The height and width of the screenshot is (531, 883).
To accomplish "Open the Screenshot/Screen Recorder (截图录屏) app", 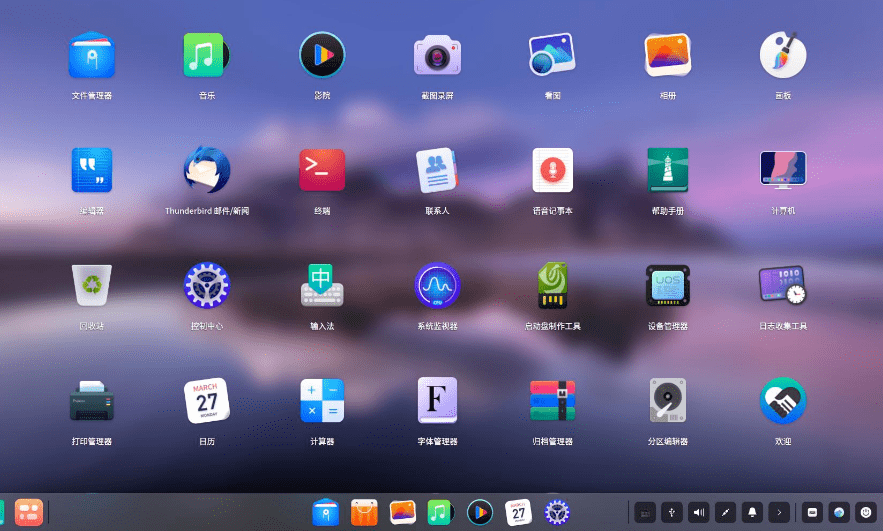I will point(437,55).
